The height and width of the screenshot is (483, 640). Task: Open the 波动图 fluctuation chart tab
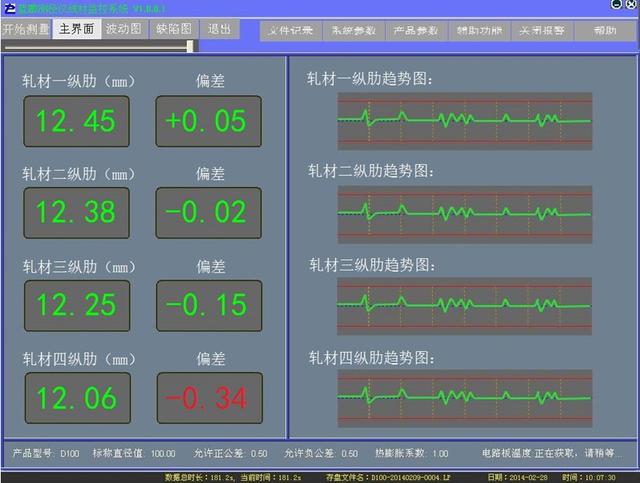click(123, 29)
